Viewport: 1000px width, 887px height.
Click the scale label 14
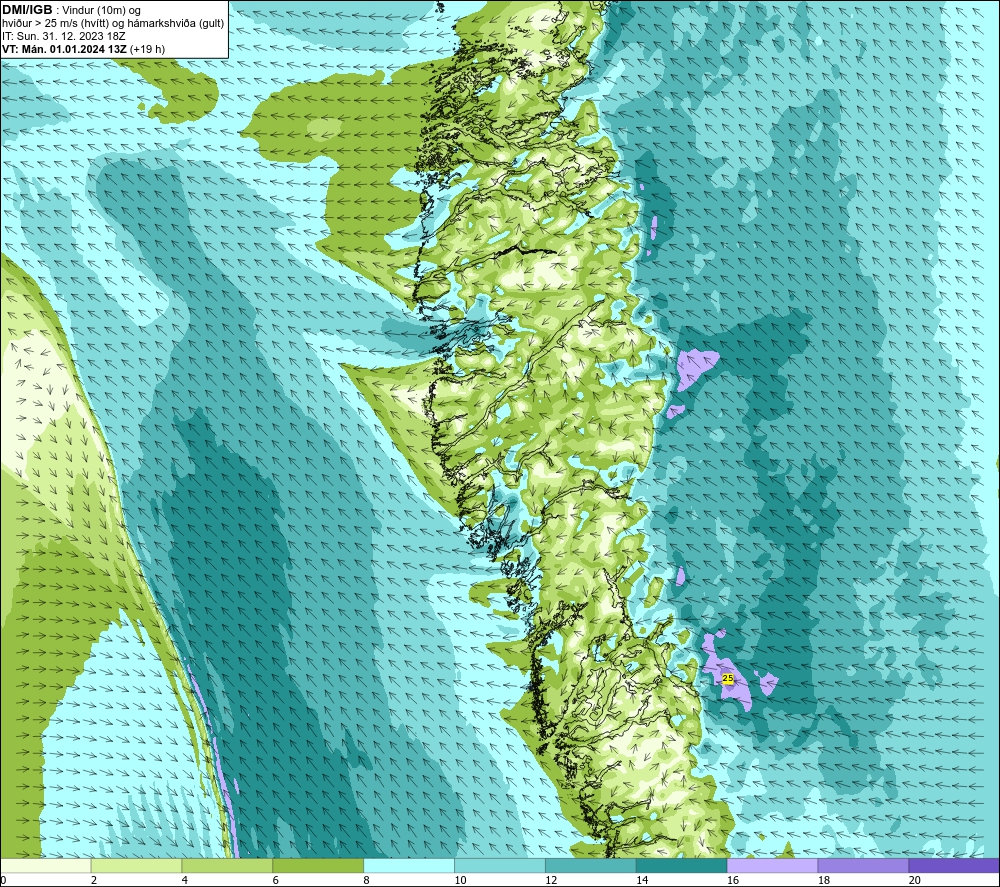click(x=642, y=880)
